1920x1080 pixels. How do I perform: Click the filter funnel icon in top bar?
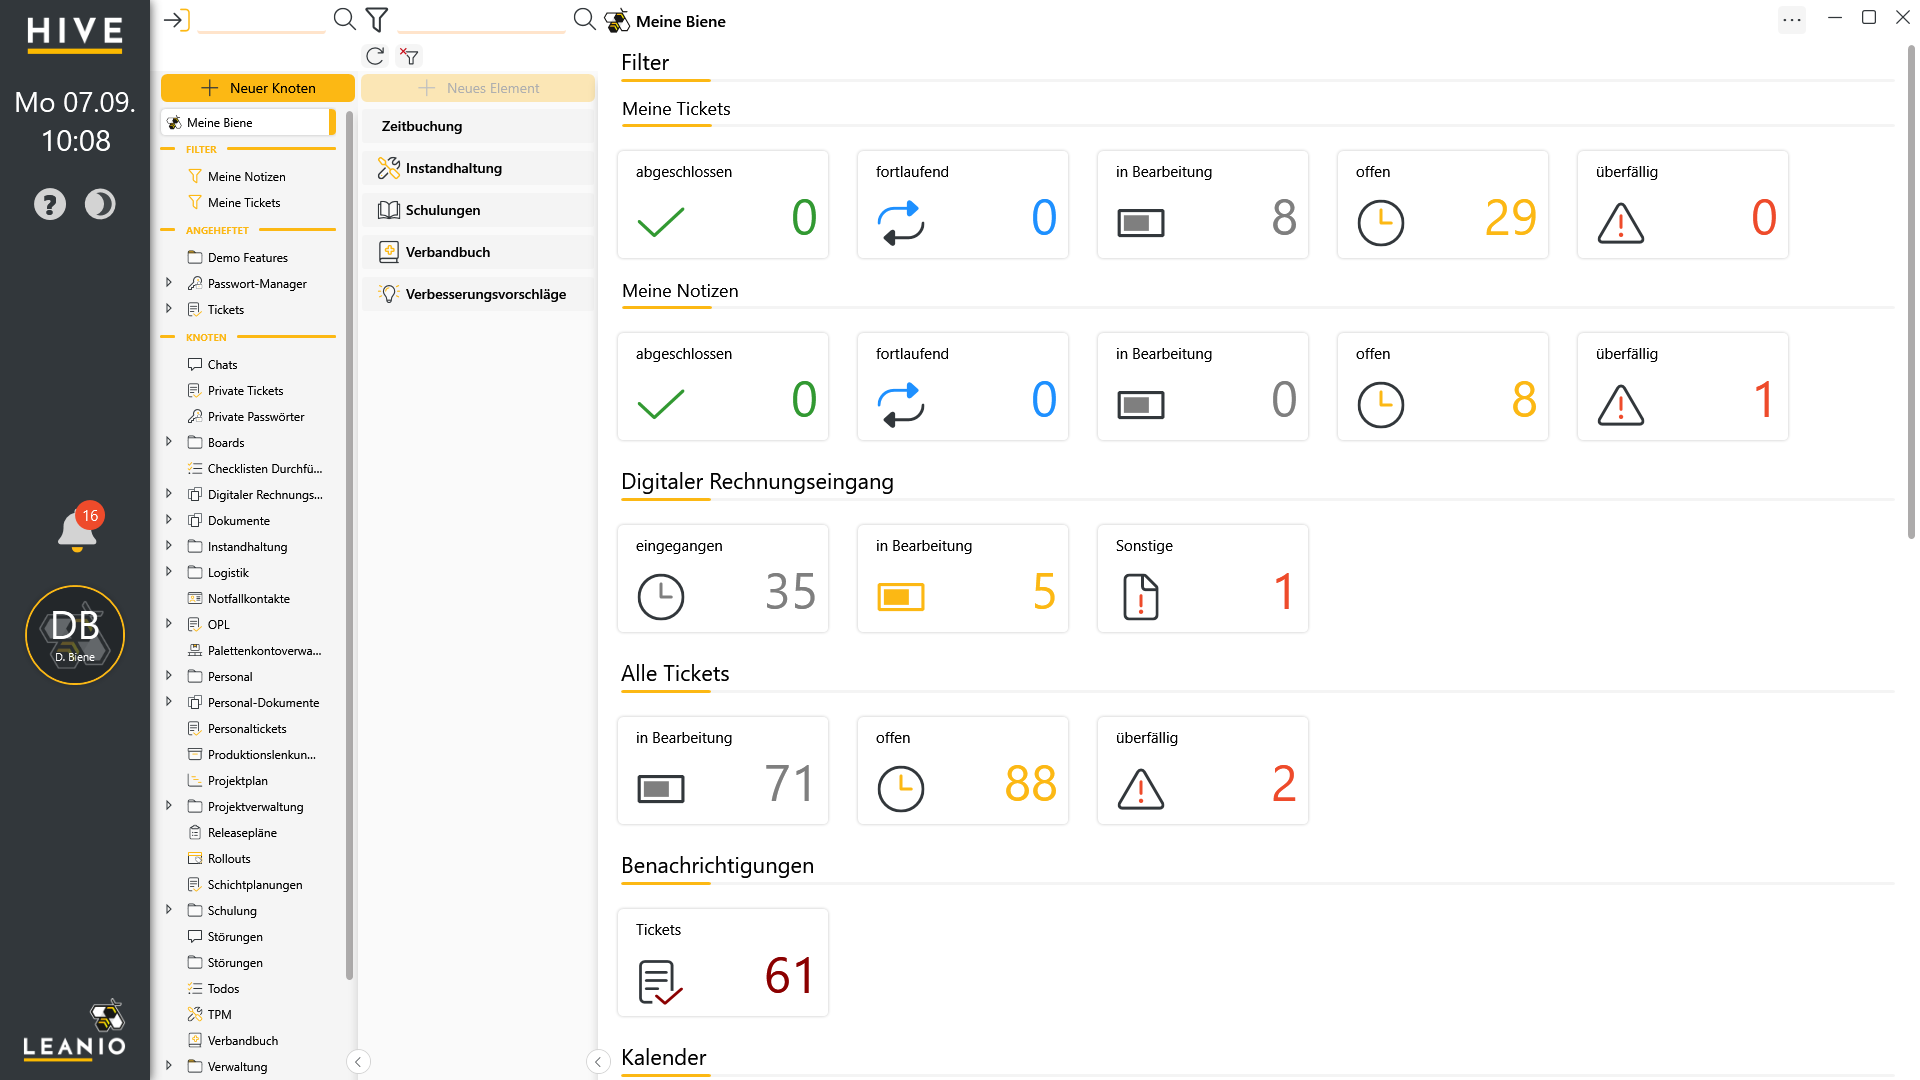(377, 19)
